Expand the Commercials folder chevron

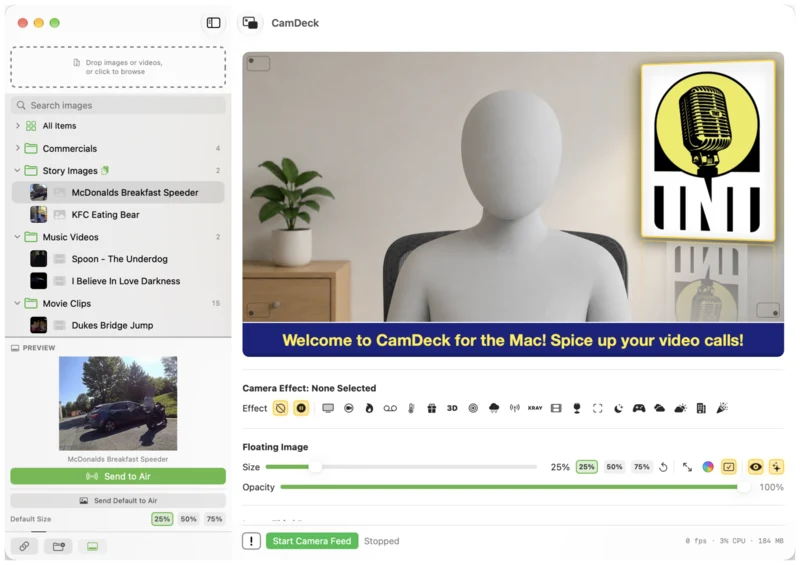17,148
